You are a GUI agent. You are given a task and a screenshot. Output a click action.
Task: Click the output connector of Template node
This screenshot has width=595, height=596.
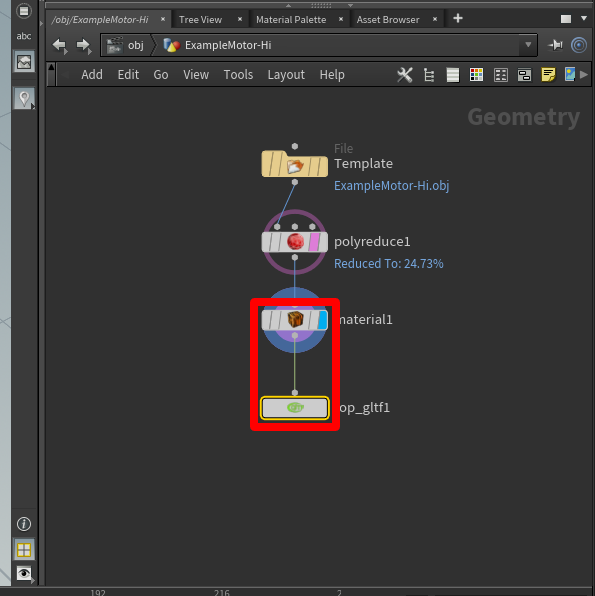[x=295, y=182]
